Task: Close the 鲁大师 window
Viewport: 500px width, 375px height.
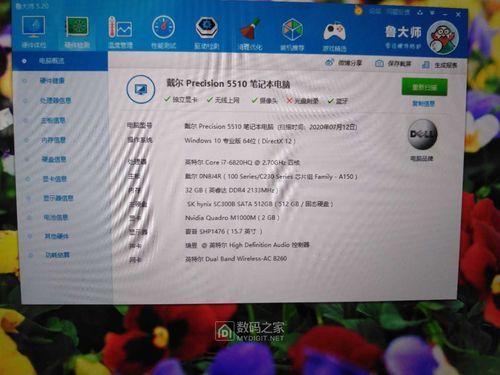Action: (x=458, y=14)
